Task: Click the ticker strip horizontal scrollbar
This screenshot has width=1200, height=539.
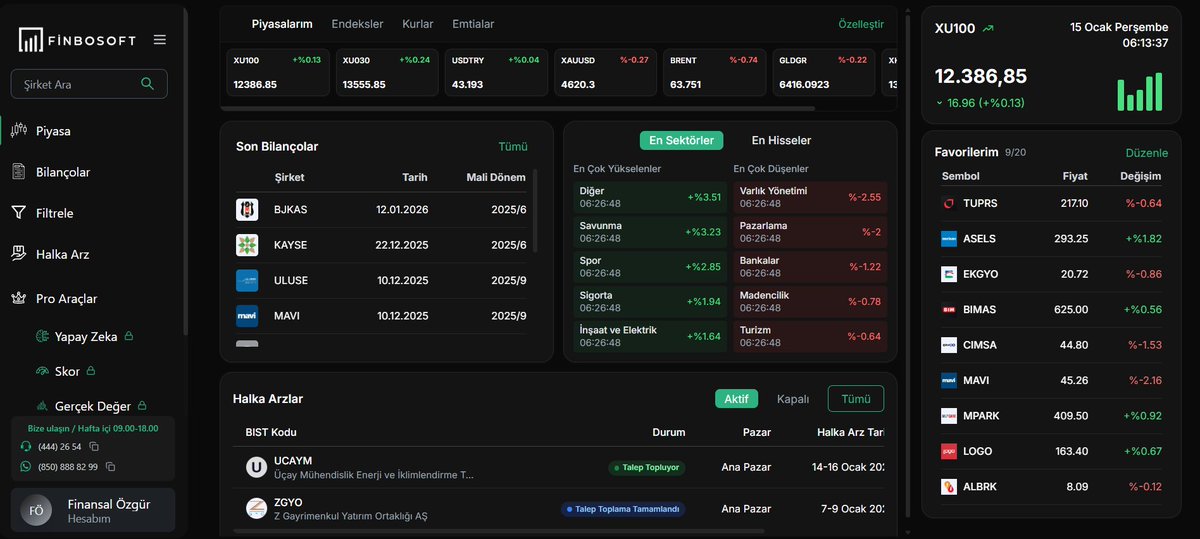Action: point(520,108)
